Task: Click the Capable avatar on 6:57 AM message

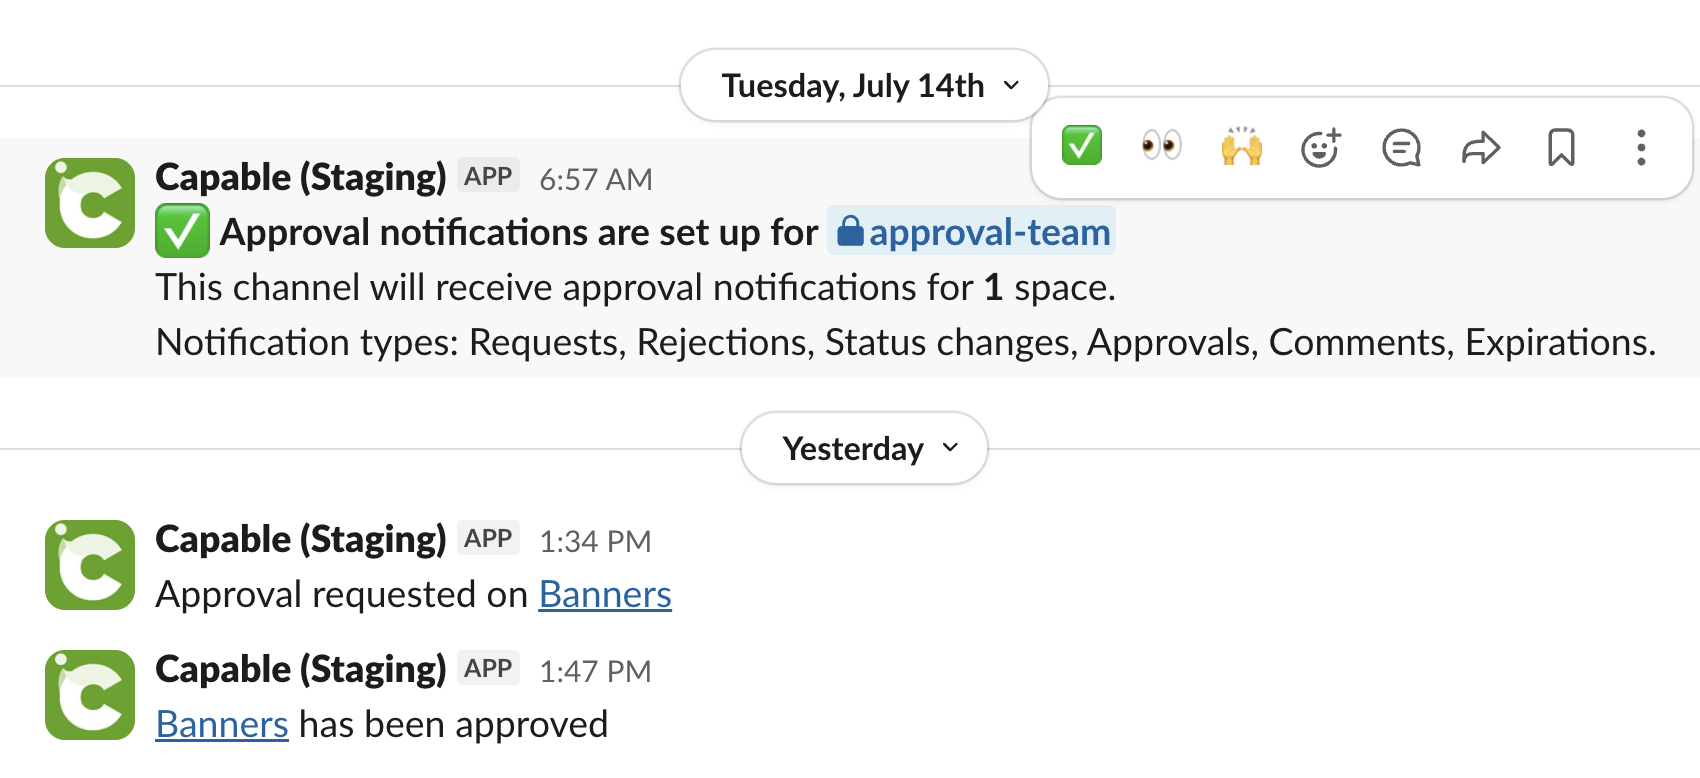Action: pyautogui.click(x=90, y=203)
